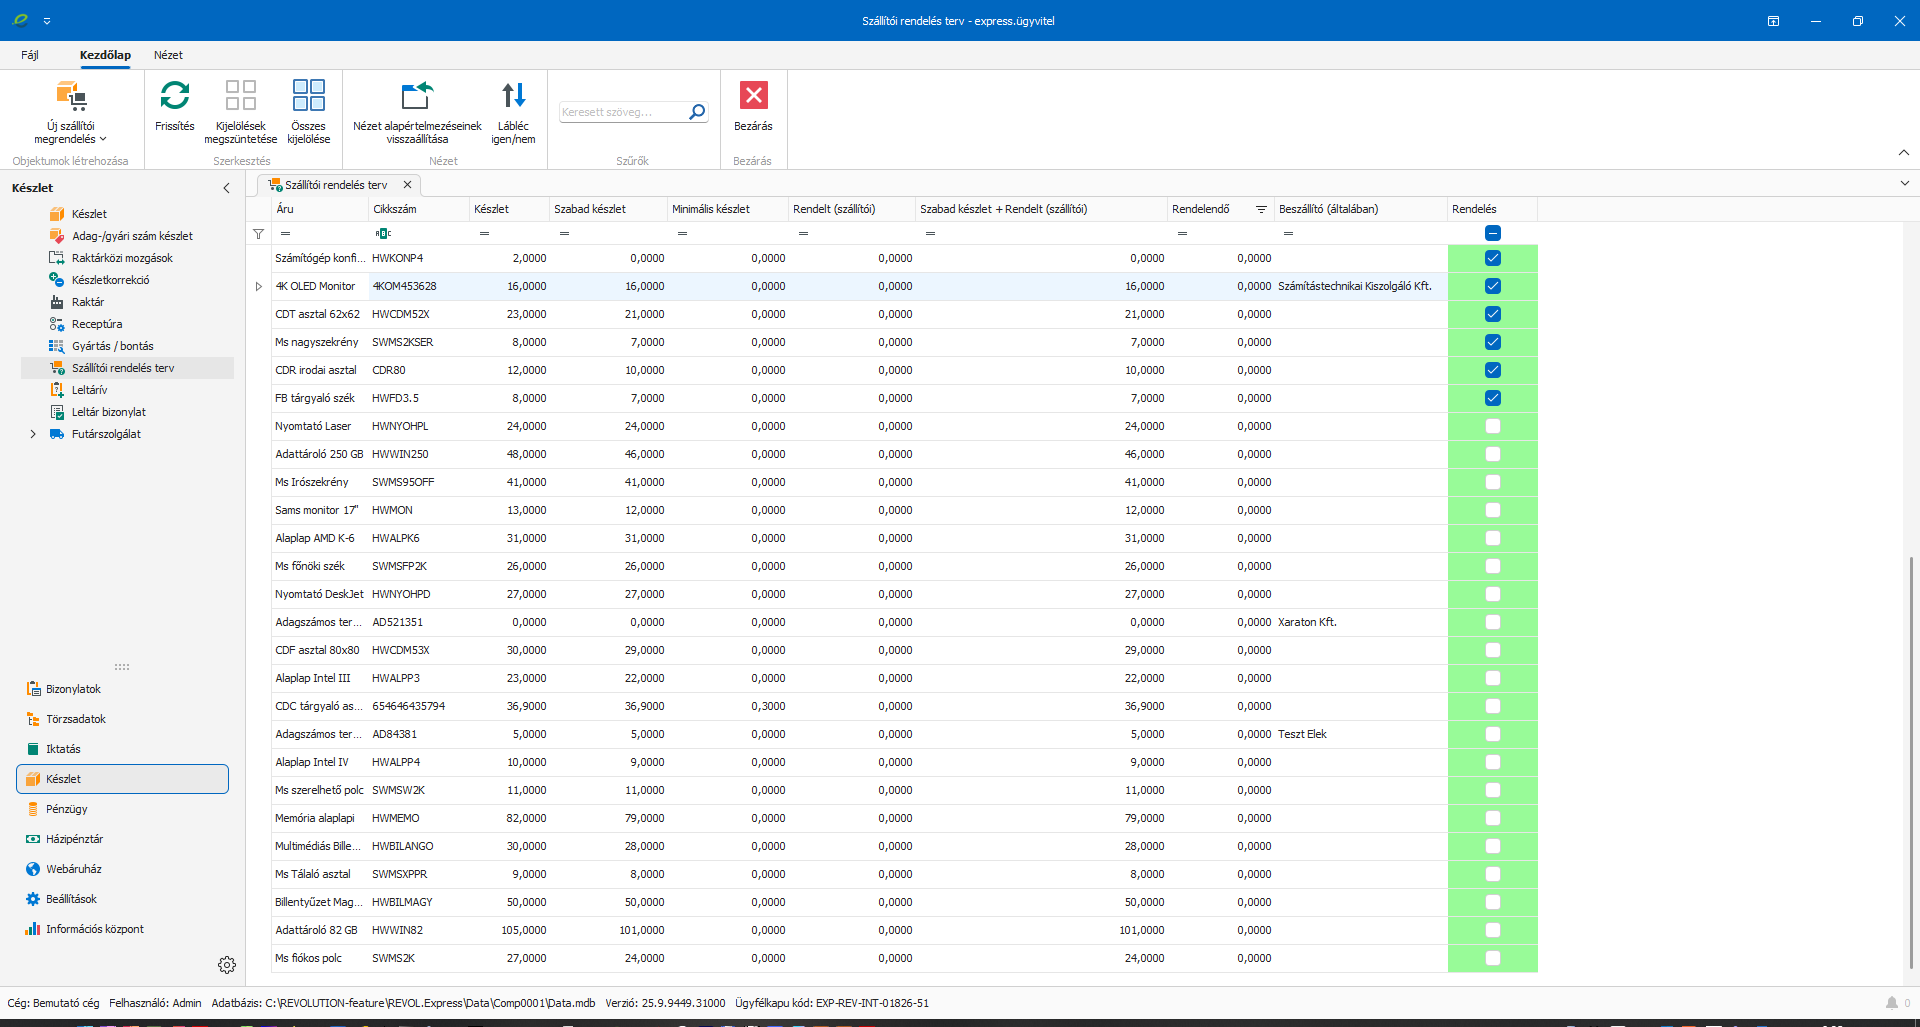This screenshot has height=1027, width=1920.
Task: Uncheck Rendelés for 4K OLED Monitor row
Action: click(x=1492, y=286)
